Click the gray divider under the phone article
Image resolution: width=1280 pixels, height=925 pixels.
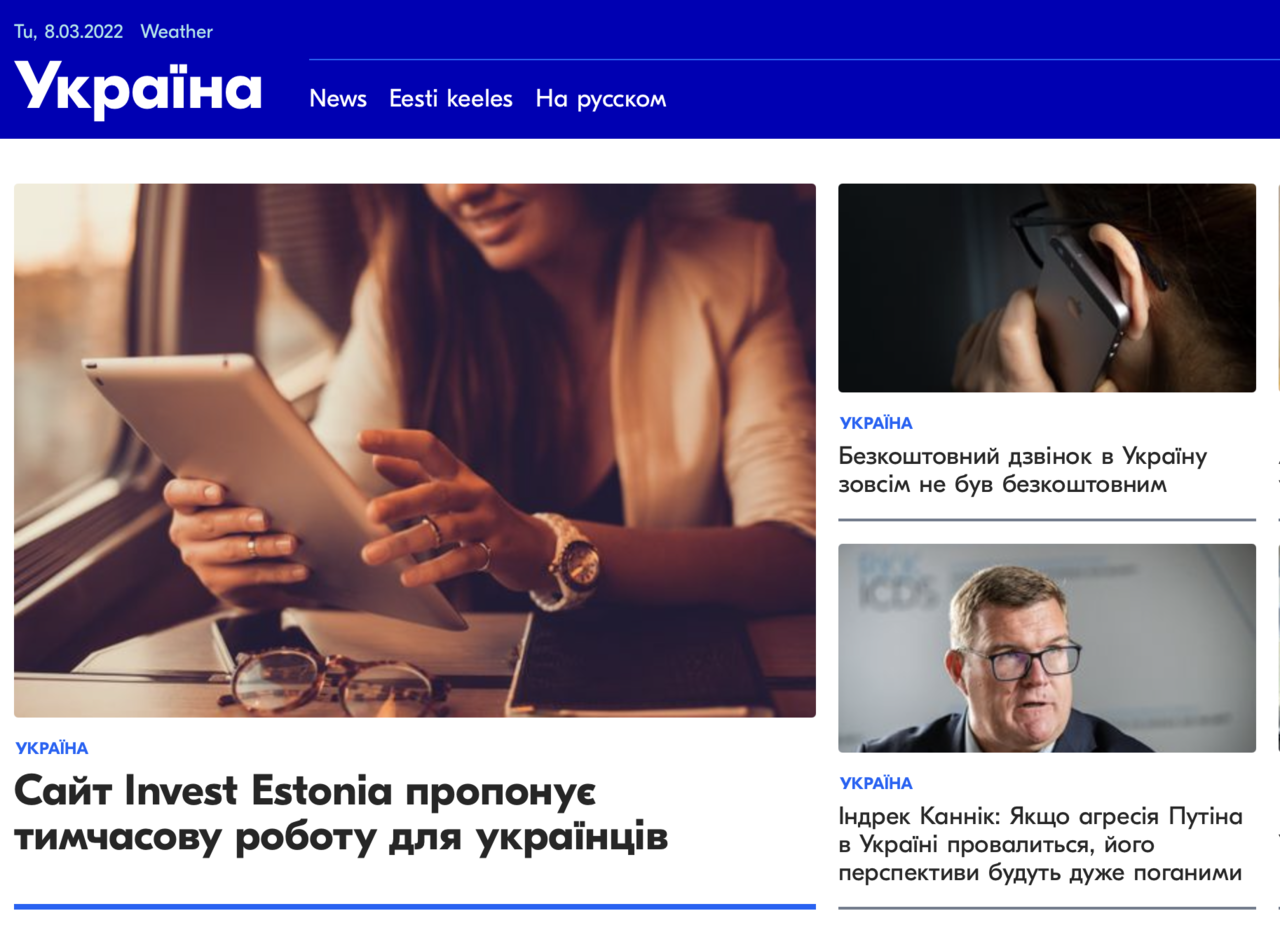[1047, 520]
